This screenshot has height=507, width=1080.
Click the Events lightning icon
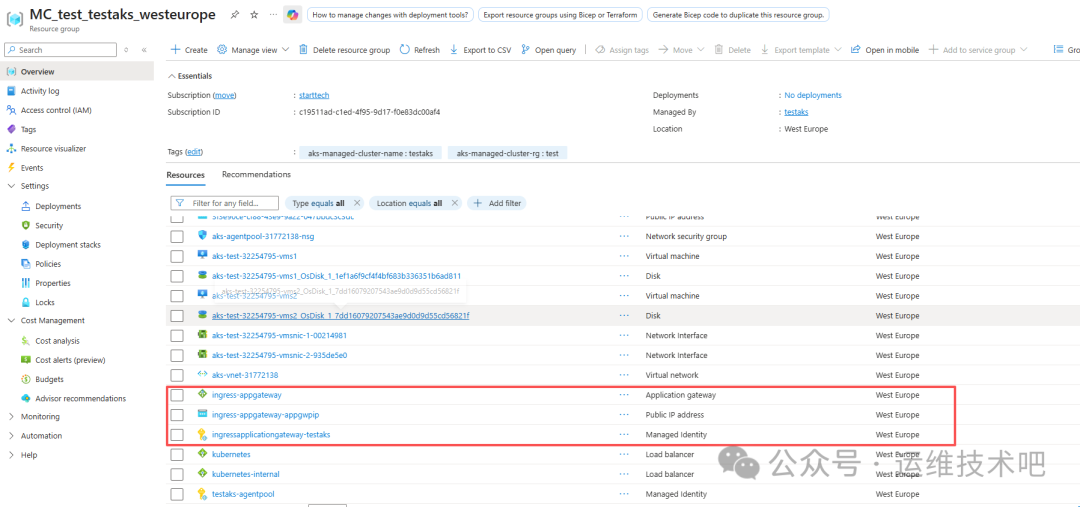click(11, 167)
